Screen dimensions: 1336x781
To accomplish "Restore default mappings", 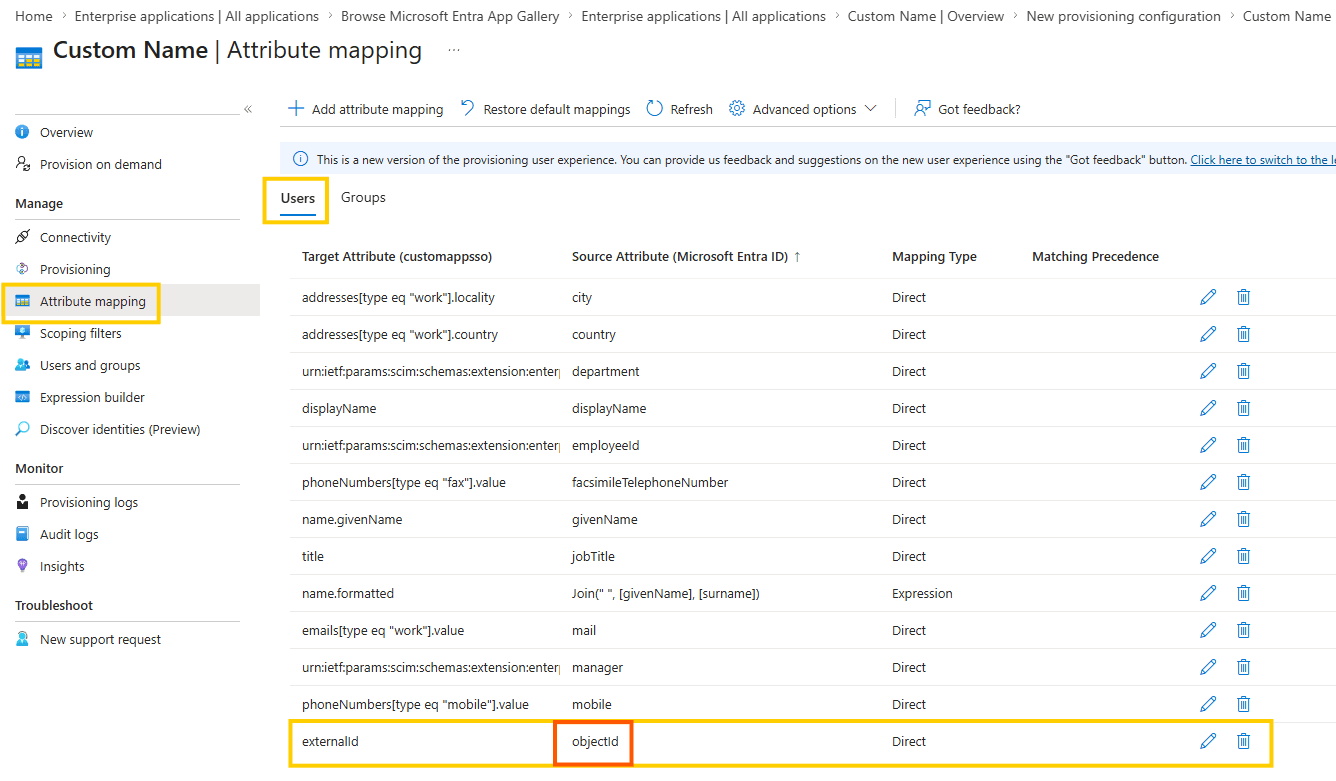I will (x=546, y=109).
